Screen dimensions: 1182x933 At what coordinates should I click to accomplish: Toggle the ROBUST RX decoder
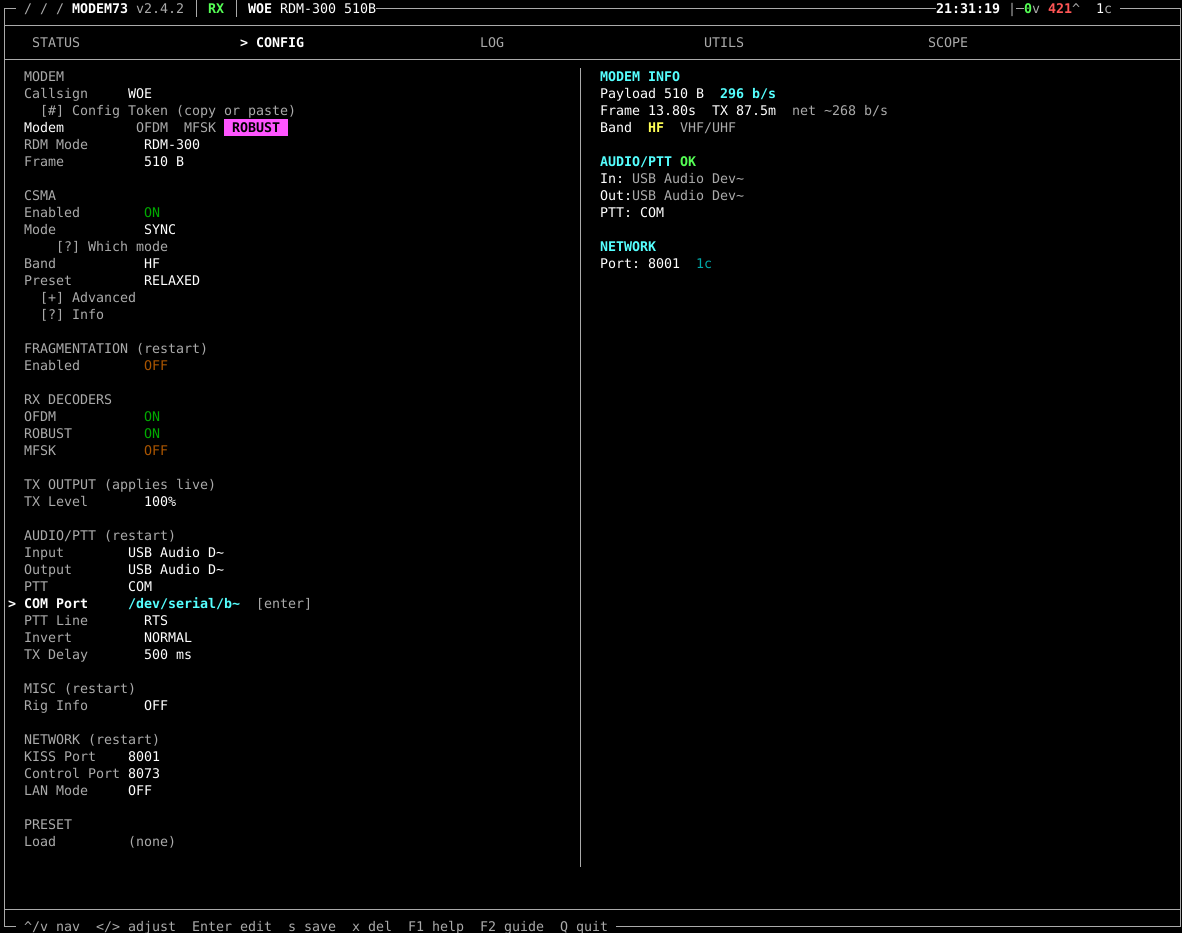pos(152,434)
